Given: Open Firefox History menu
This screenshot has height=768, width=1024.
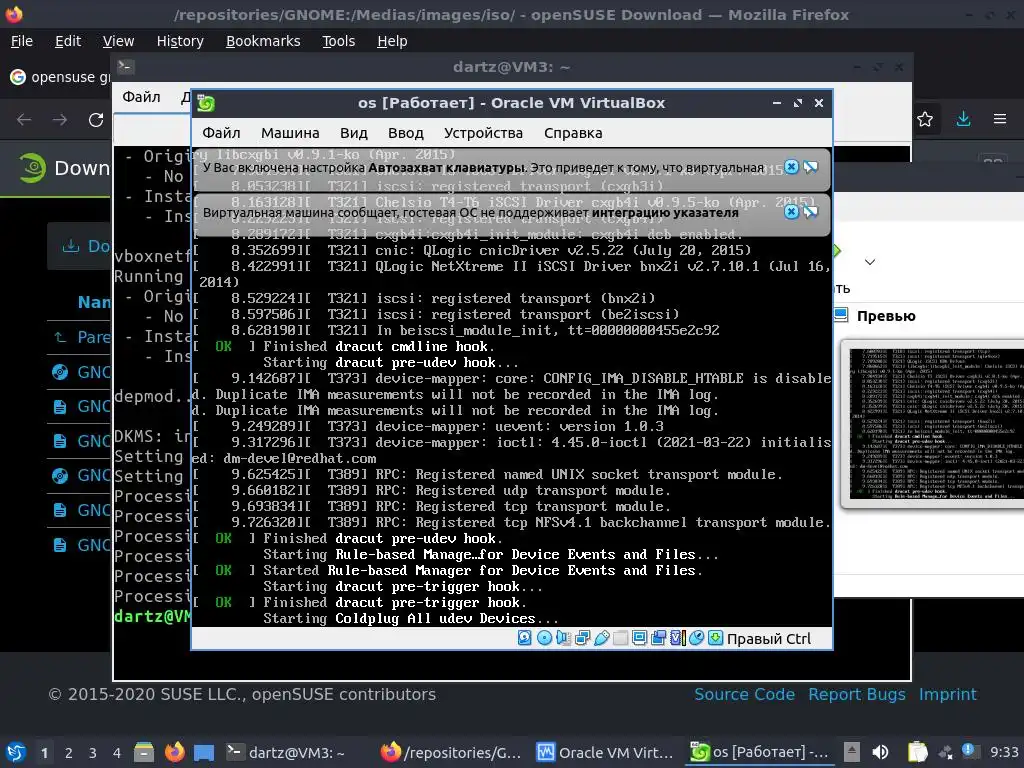Looking at the screenshot, I should tap(180, 41).
